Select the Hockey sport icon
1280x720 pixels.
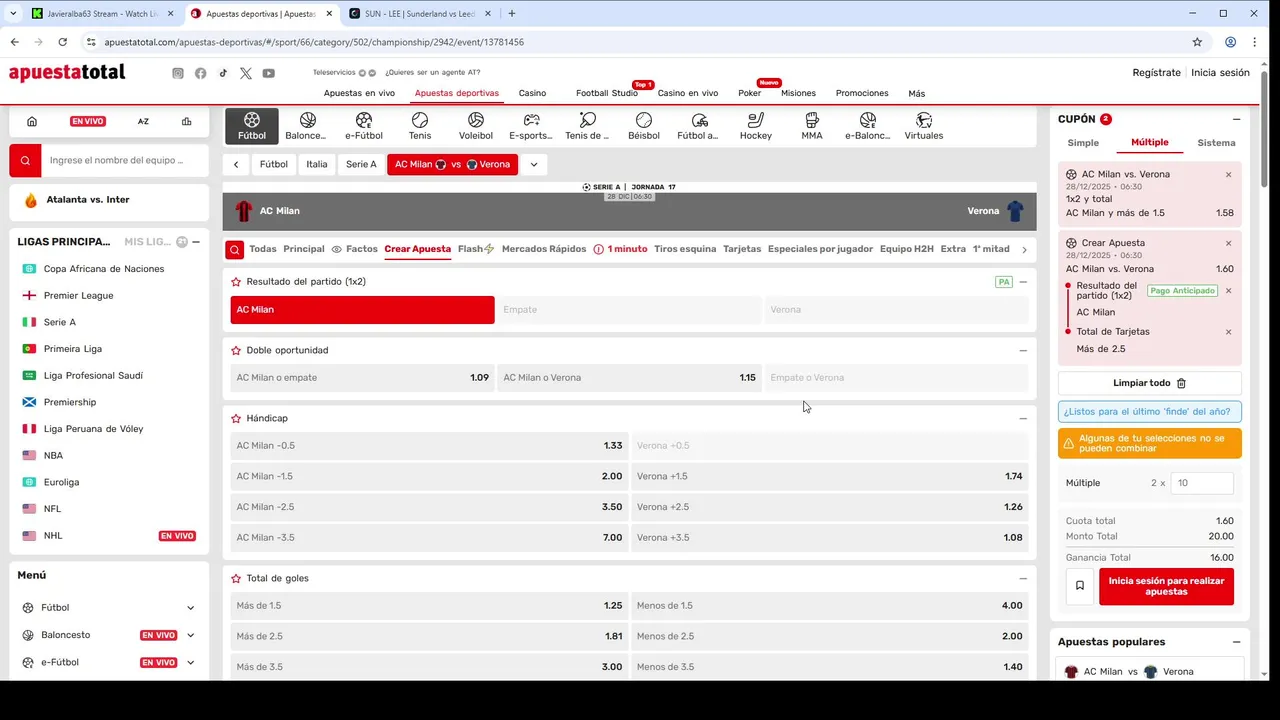tap(756, 126)
